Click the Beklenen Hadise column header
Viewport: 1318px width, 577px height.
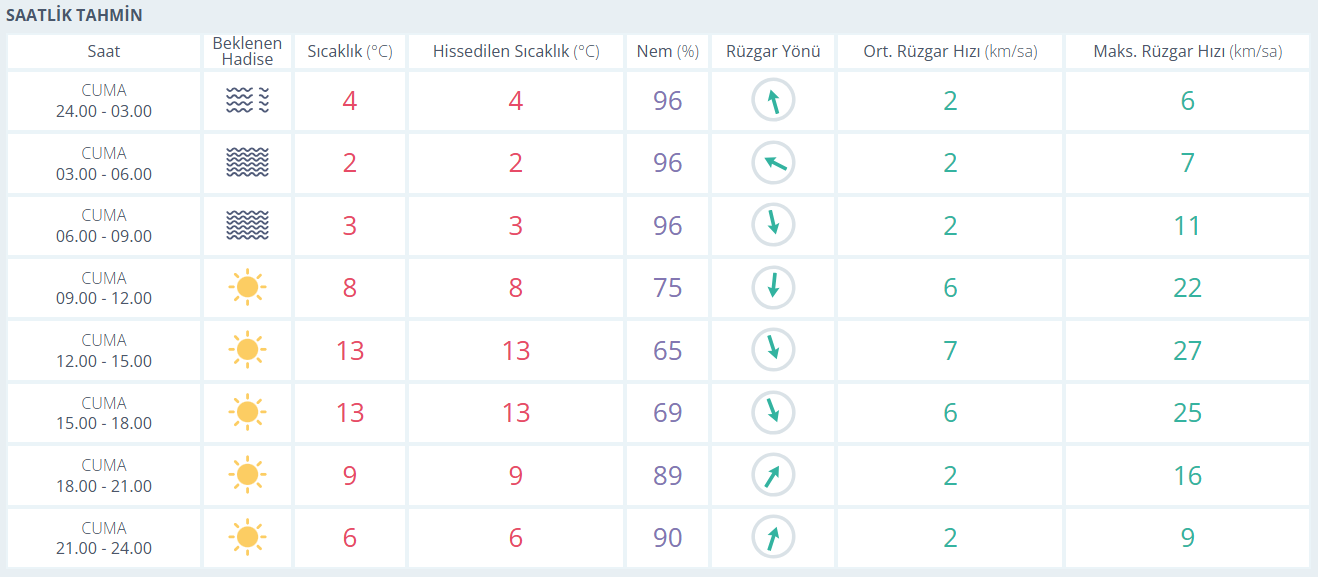coord(247,52)
